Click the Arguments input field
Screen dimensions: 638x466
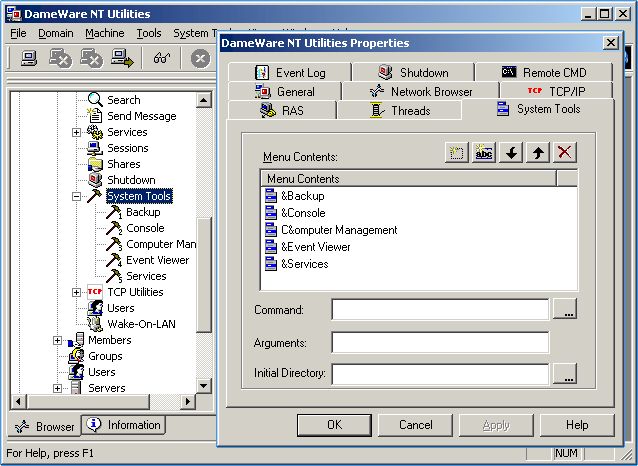point(440,342)
